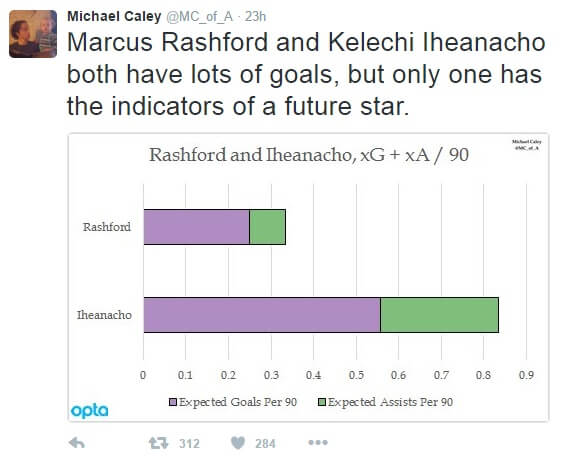Image resolution: width=580 pixels, height=461 pixels.
Task: Click the green Expected Assists legend swatch
Action: [322, 402]
